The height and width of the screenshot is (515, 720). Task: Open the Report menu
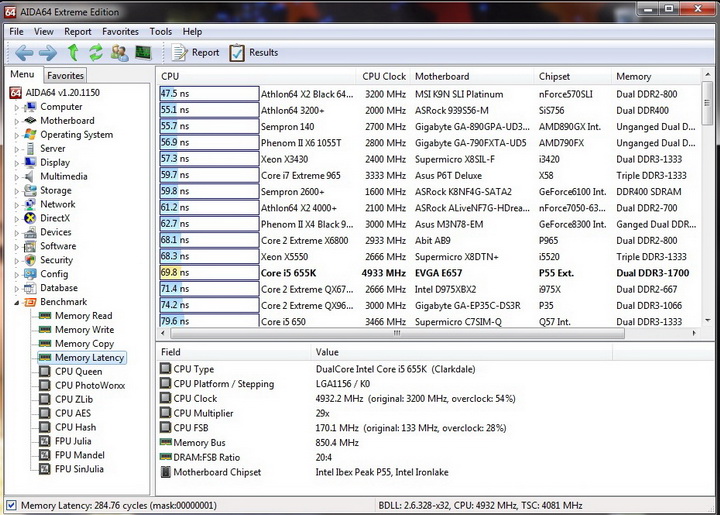(78, 32)
